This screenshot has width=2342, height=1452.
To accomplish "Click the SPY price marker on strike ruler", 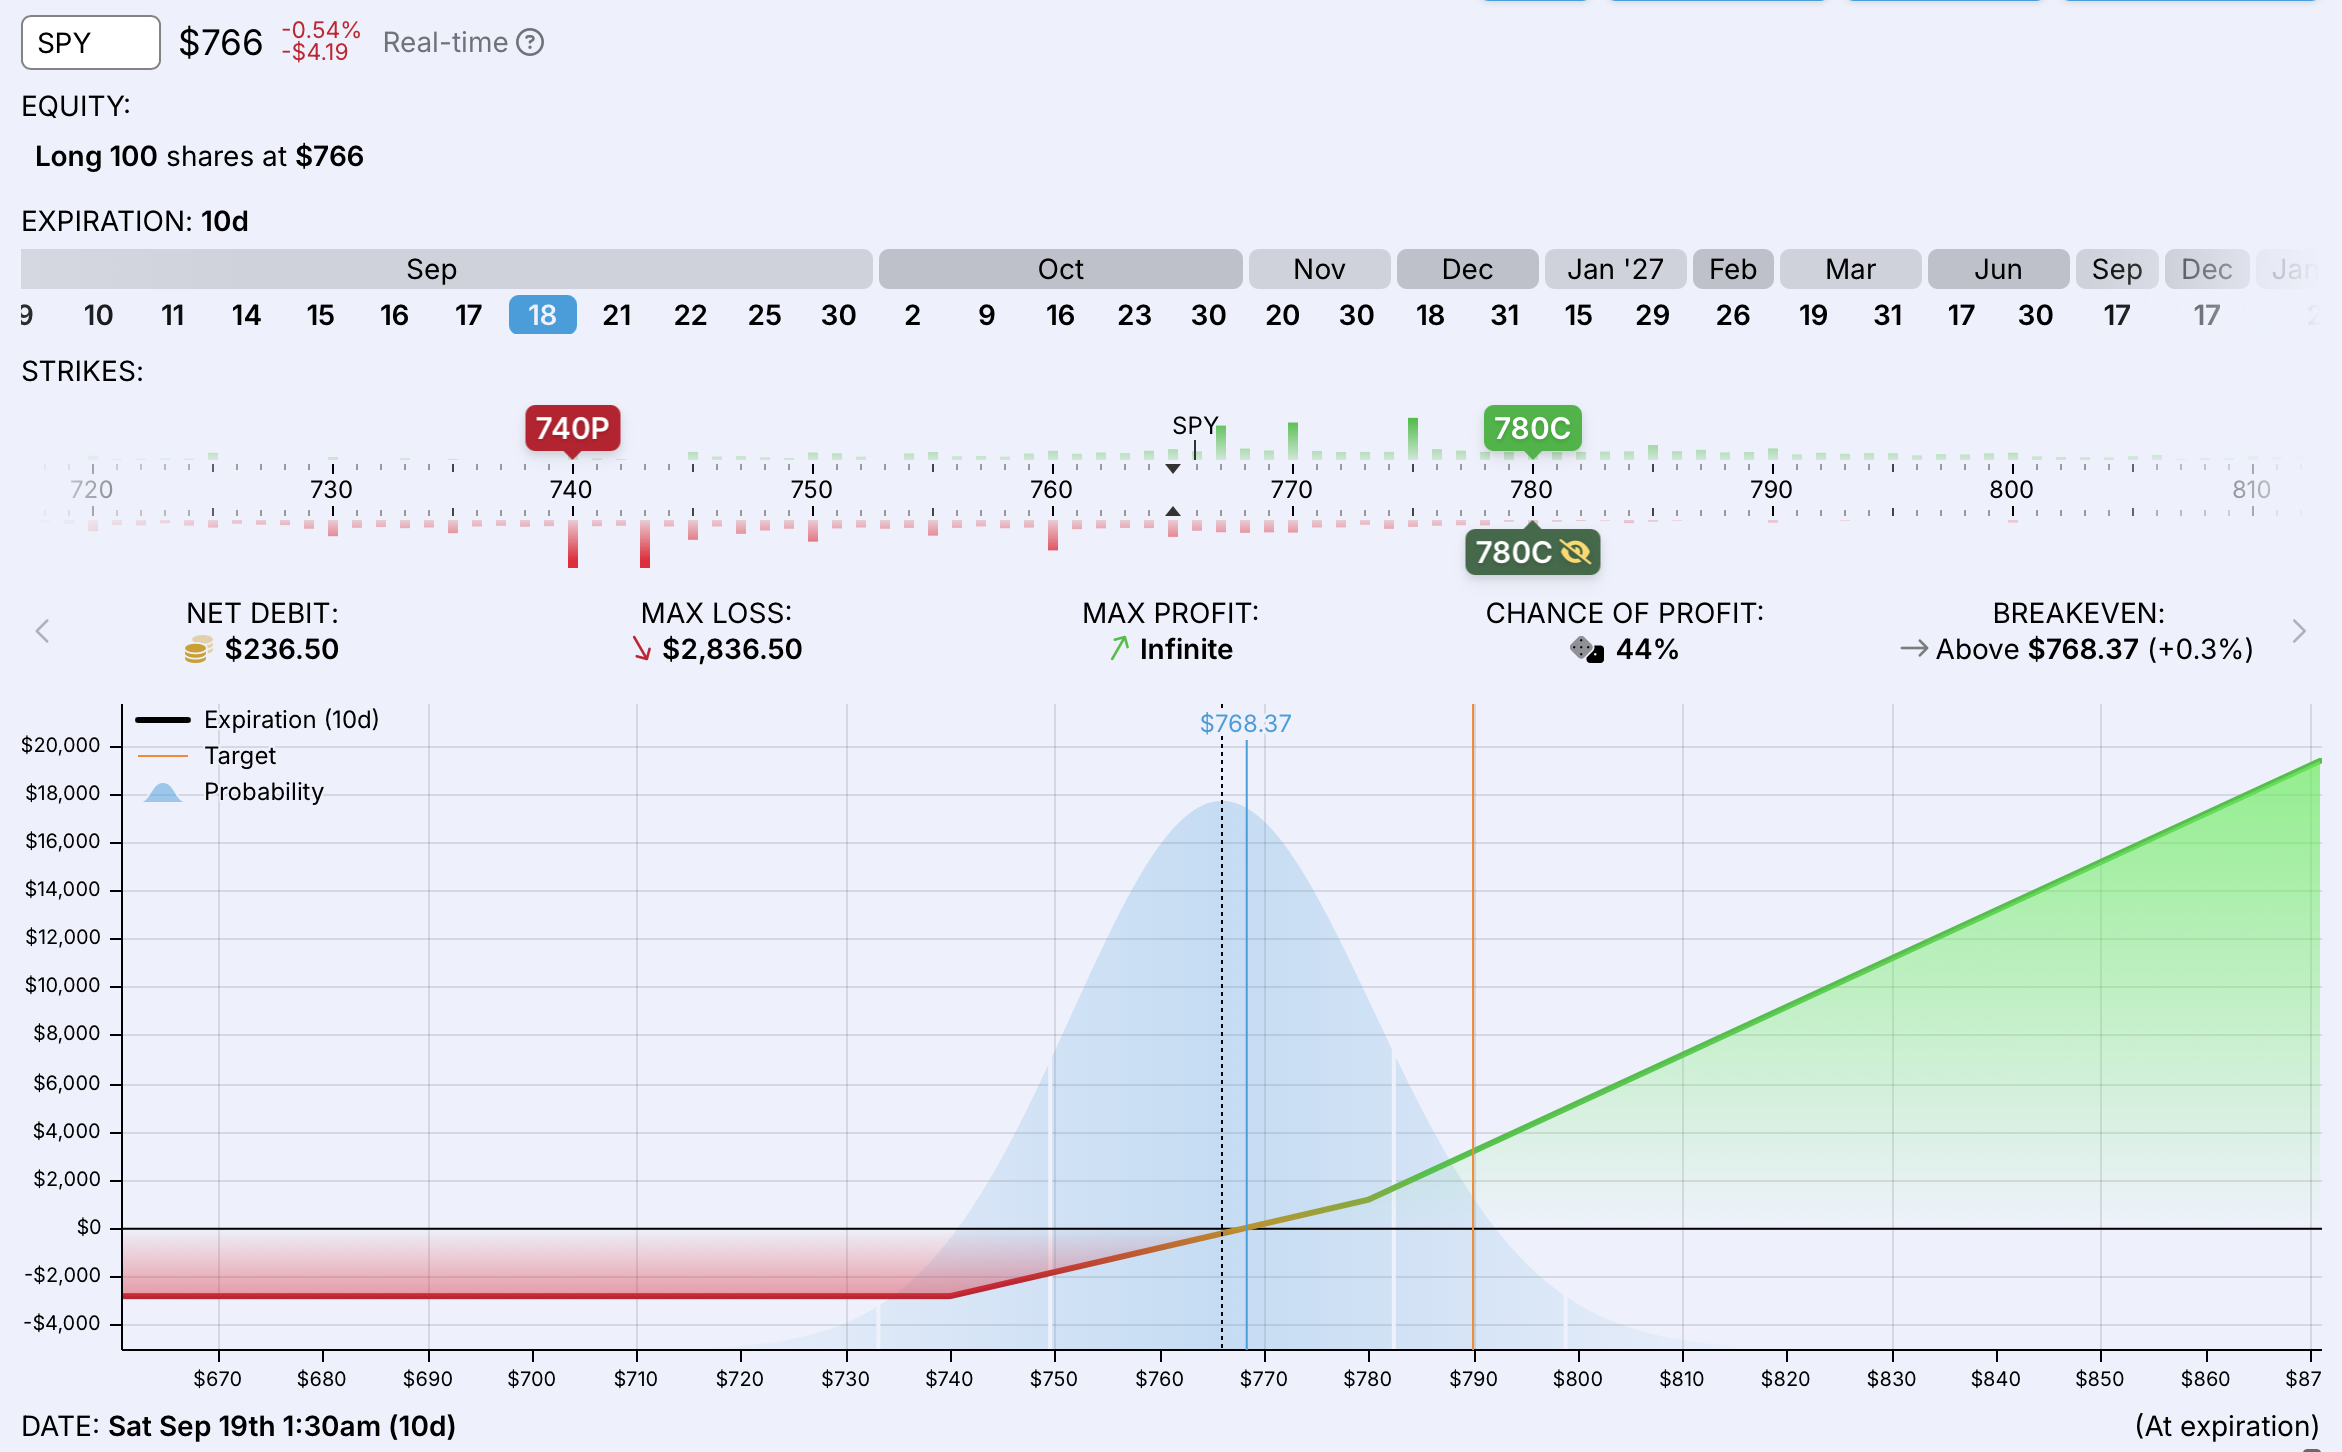I will (1195, 426).
